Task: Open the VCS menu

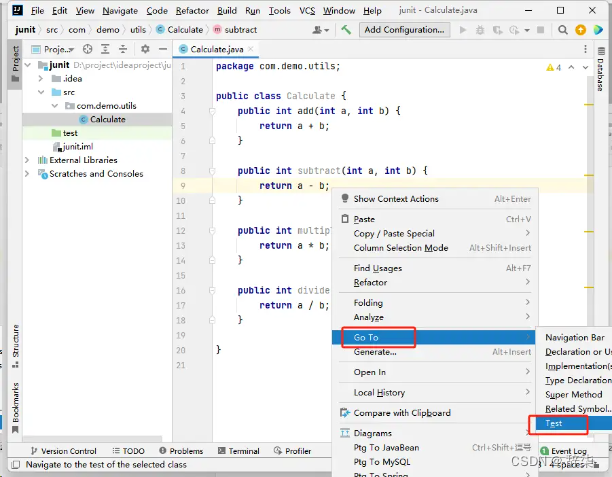Action: coord(307,11)
